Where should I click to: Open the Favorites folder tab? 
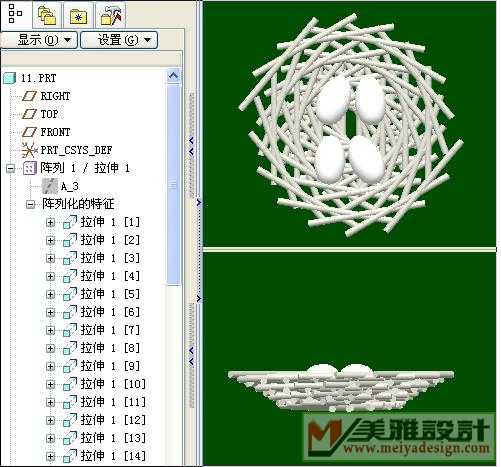click(79, 16)
